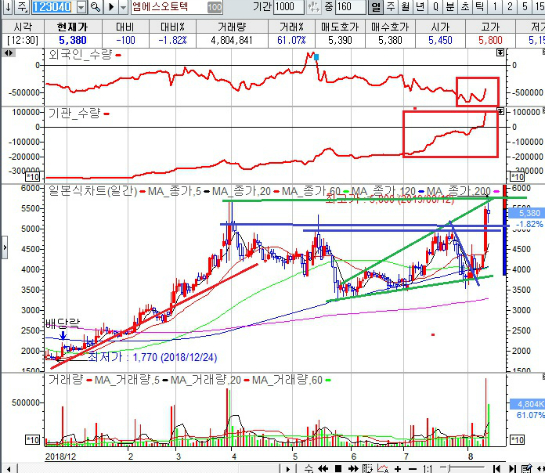Image resolution: width=545 pixels, height=473 pixels.
Task: Switch to monthly (월) chart period
Action: (405, 7)
